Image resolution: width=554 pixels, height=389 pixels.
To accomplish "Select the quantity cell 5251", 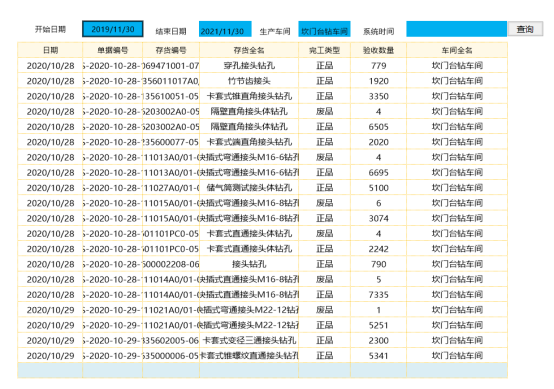I will [x=378, y=325].
